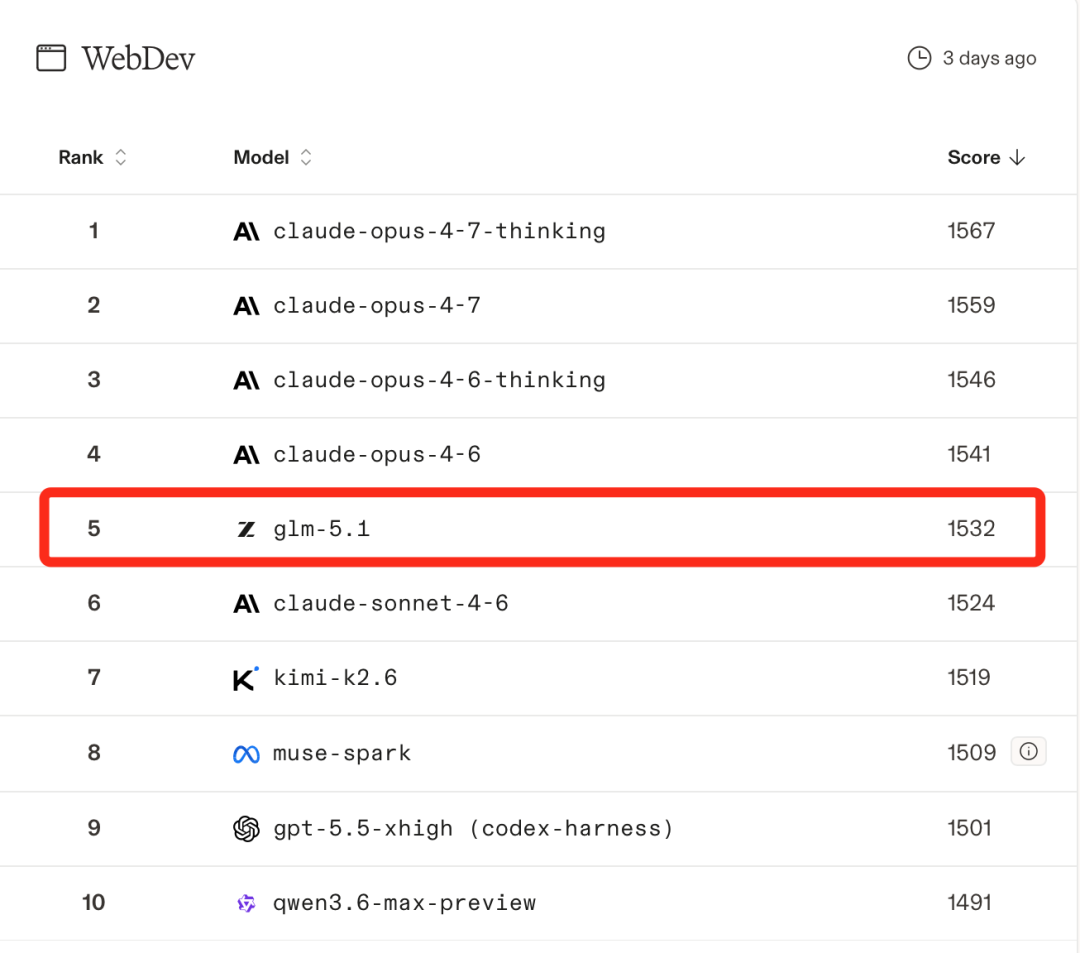Click the Anthropic logo beside claude-opus-4-7
The height and width of the screenshot is (953, 1080).
tap(246, 306)
